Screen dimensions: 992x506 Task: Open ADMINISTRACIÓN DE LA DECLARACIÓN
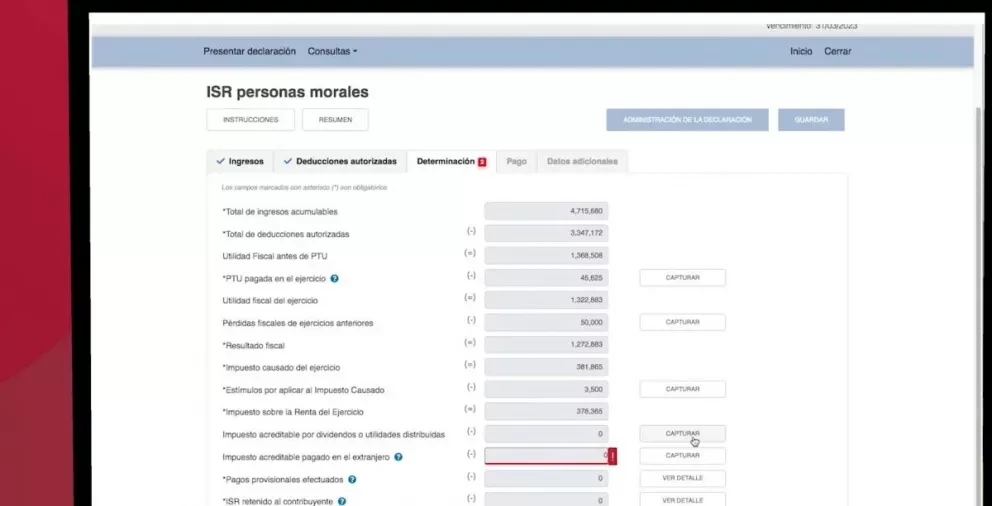[687, 120]
